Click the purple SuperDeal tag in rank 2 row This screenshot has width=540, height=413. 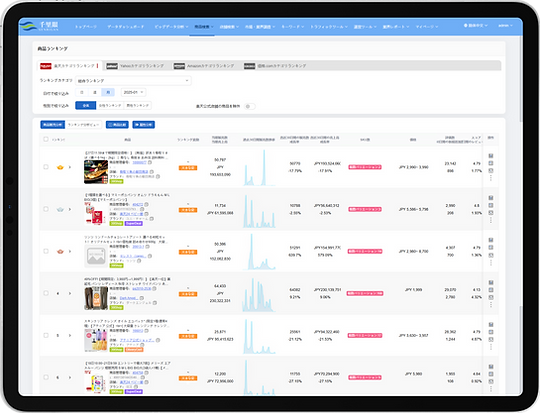134,224
